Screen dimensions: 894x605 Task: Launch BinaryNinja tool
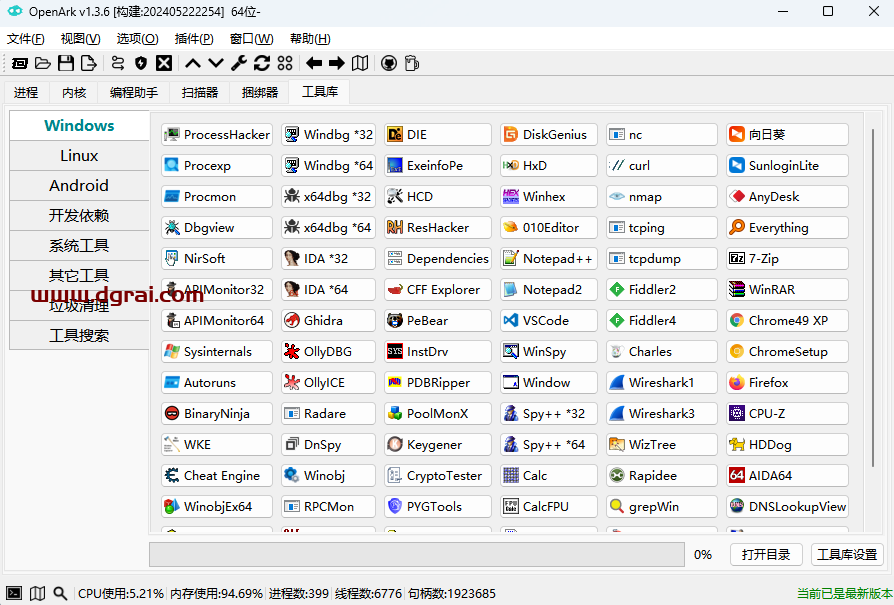(217, 413)
